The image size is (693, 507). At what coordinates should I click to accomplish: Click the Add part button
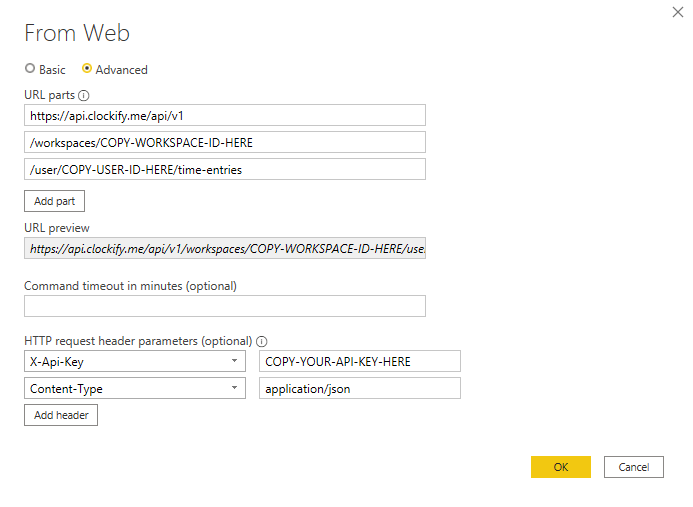click(x=54, y=201)
